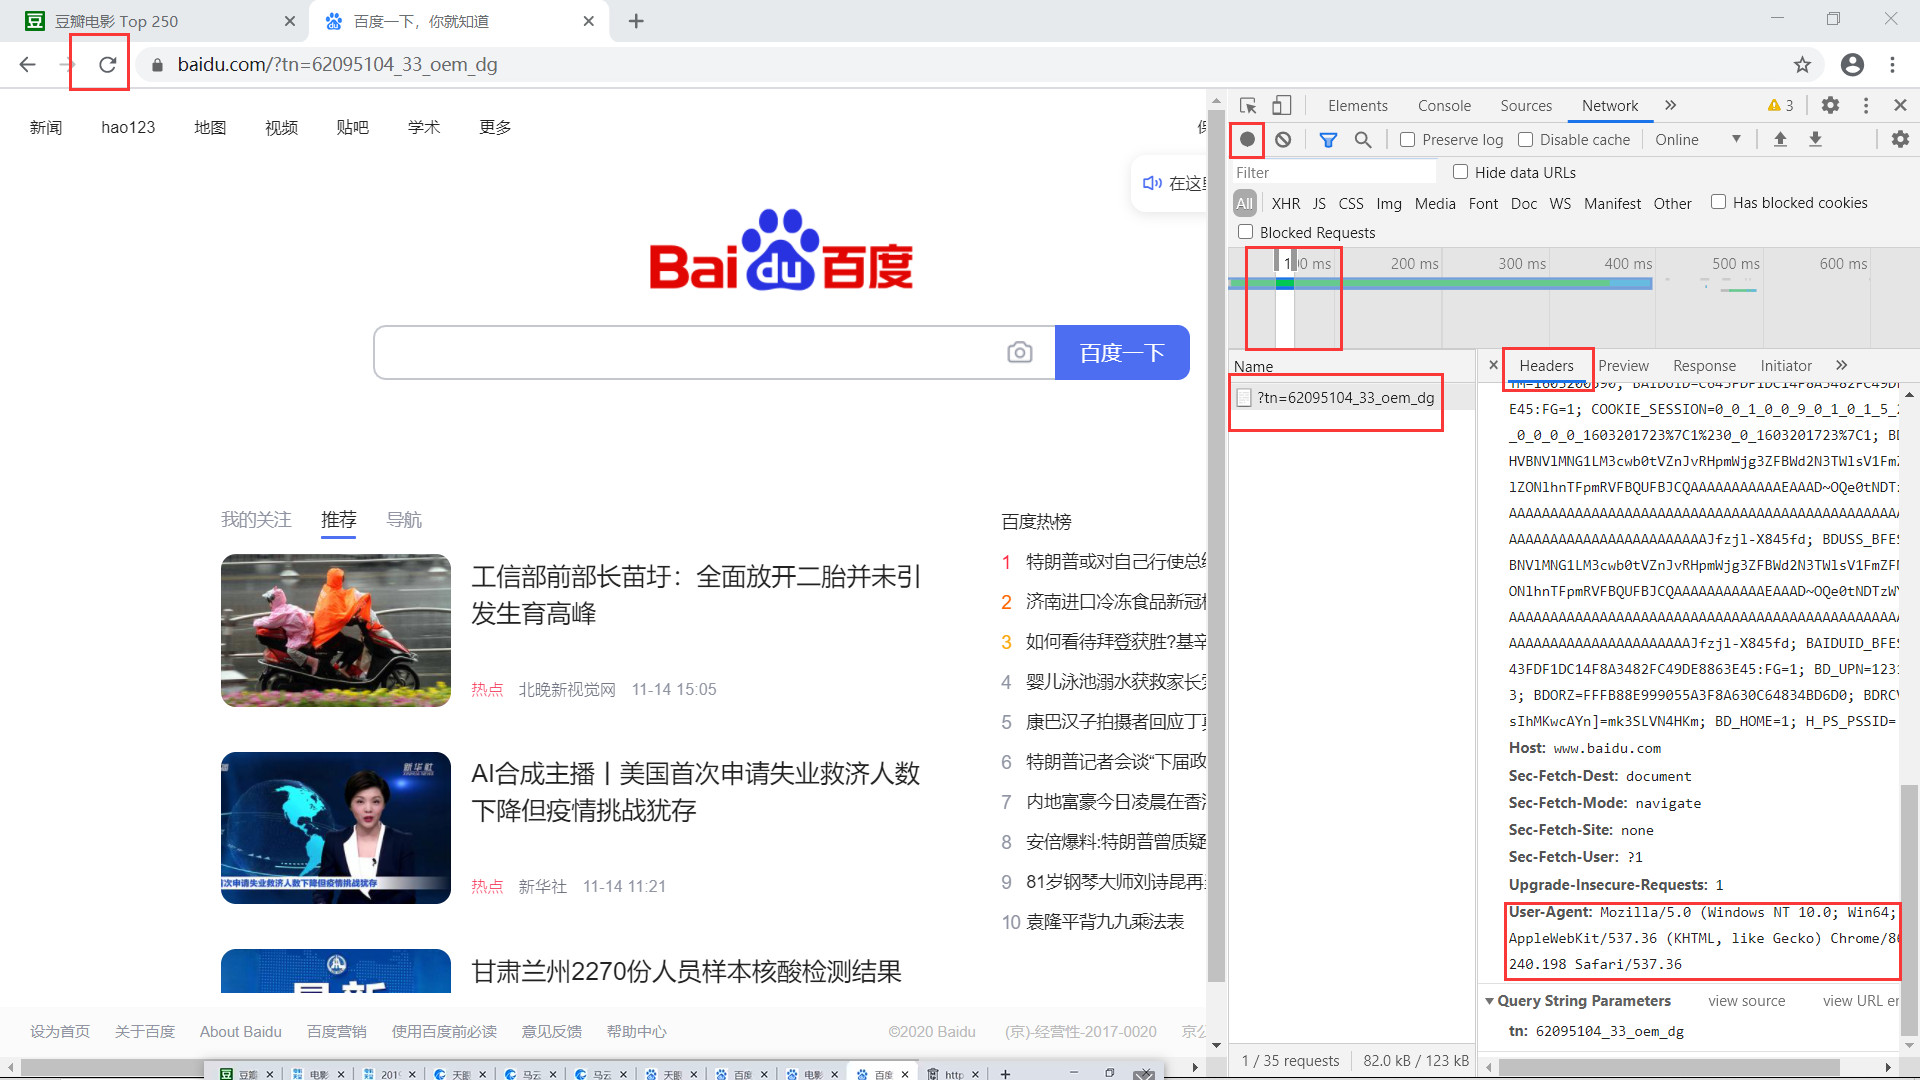Screen dimensions: 1920x1080
Task: Toggle the device toolbar icon
Action: (x=1282, y=106)
